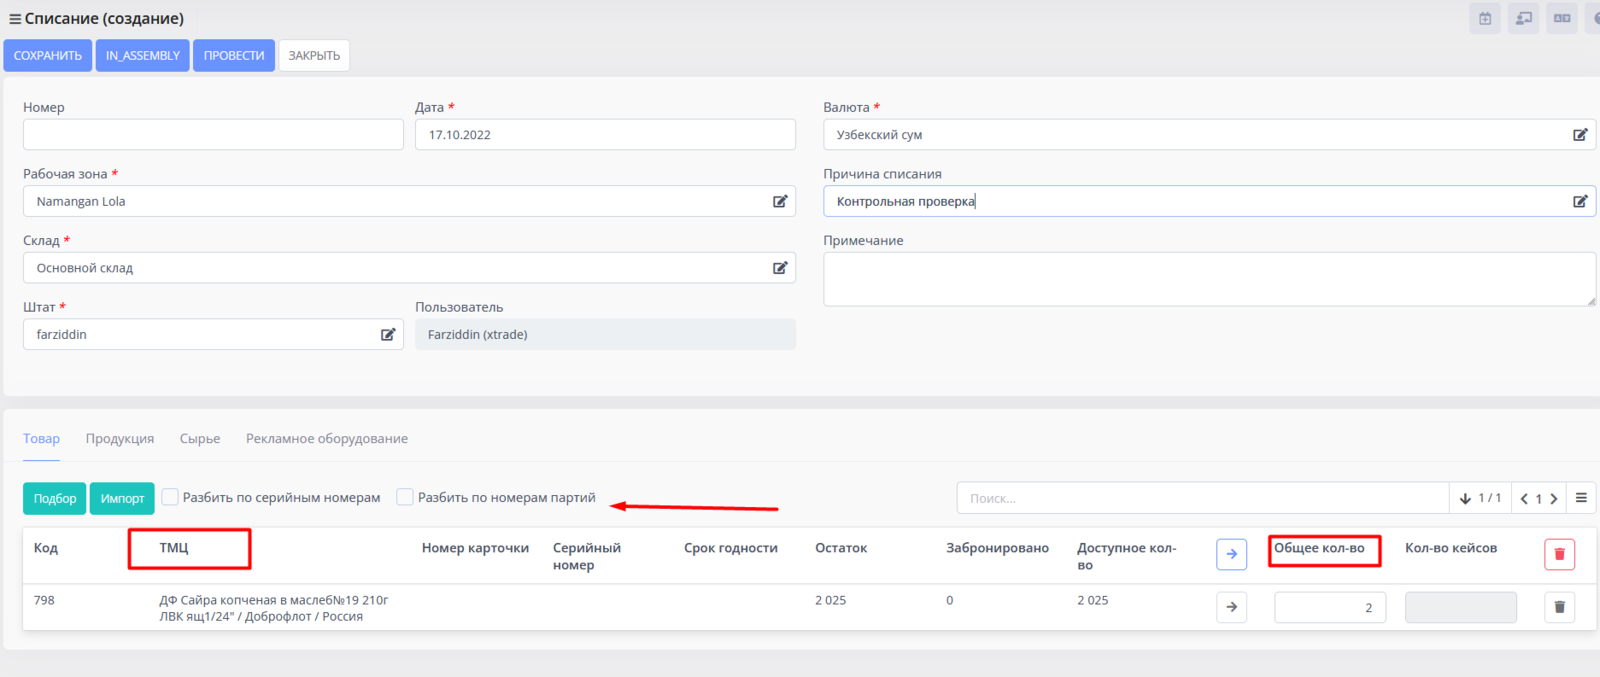This screenshot has height=677, width=1600.
Task: Open table settings menu next to pagination
Action: [x=1581, y=498]
